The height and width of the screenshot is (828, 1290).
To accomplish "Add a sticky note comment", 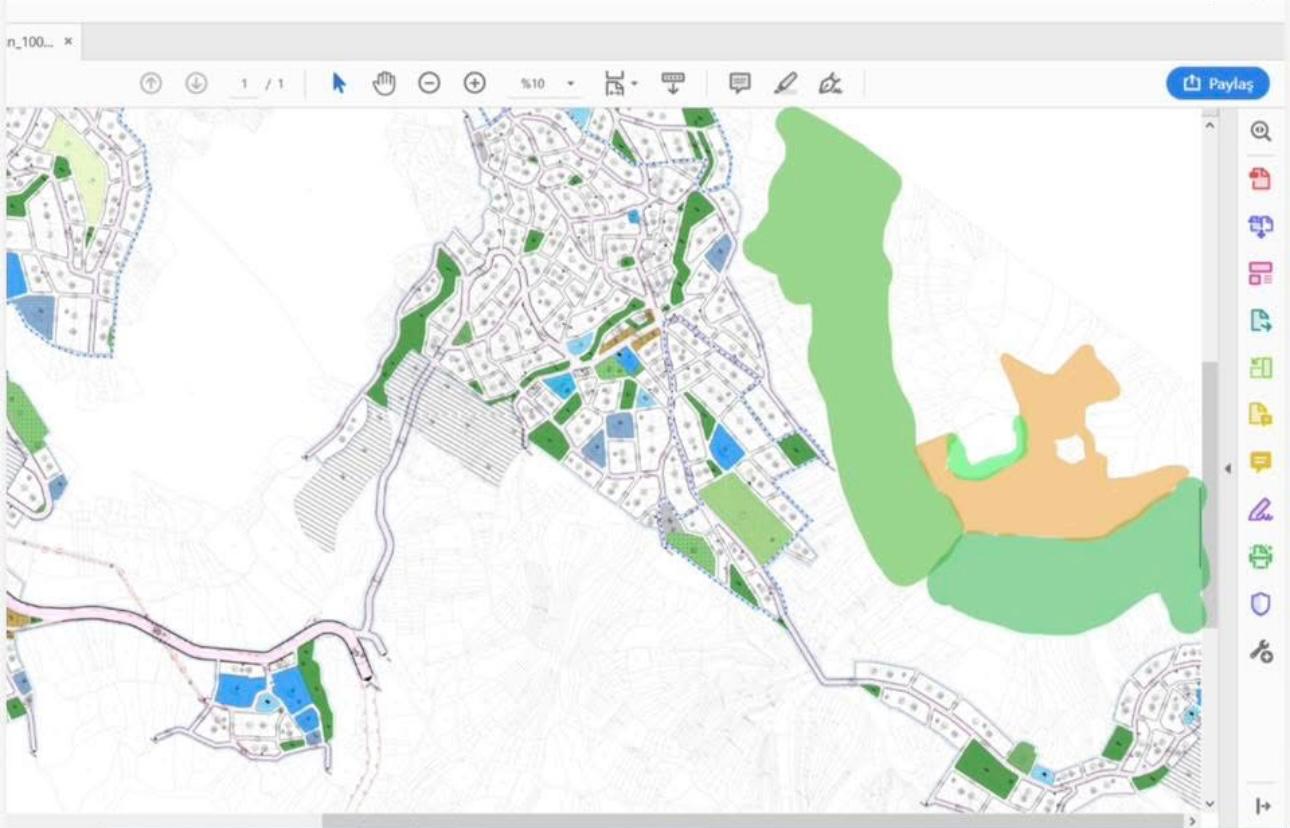I will [740, 84].
